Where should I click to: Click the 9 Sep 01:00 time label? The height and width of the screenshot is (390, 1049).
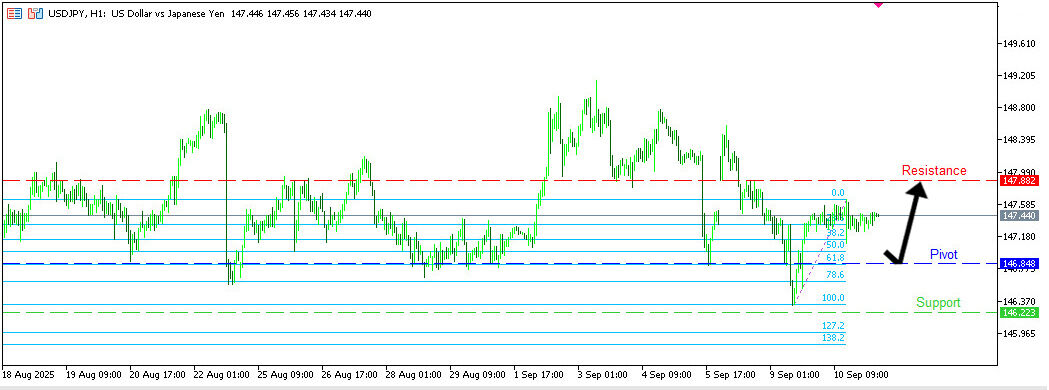click(x=795, y=375)
